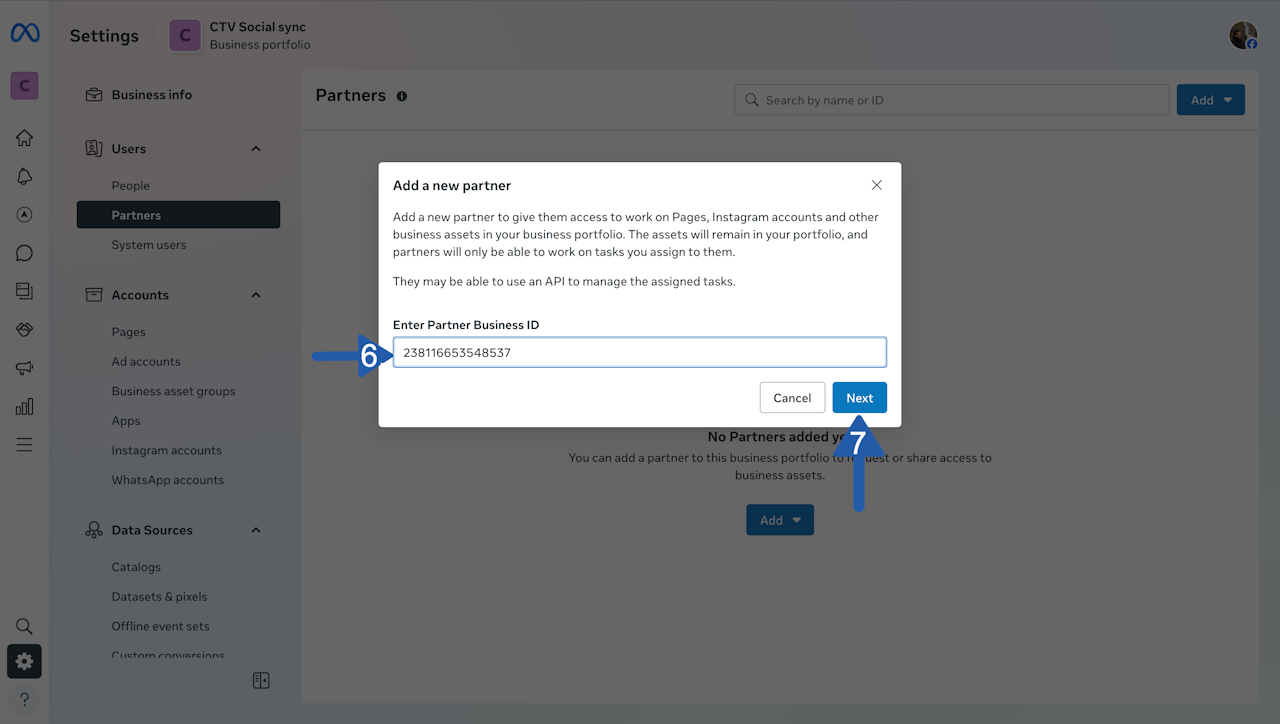Image resolution: width=1280 pixels, height=724 pixels.
Task: Open the bar chart insights icon
Action: coord(24,406)
